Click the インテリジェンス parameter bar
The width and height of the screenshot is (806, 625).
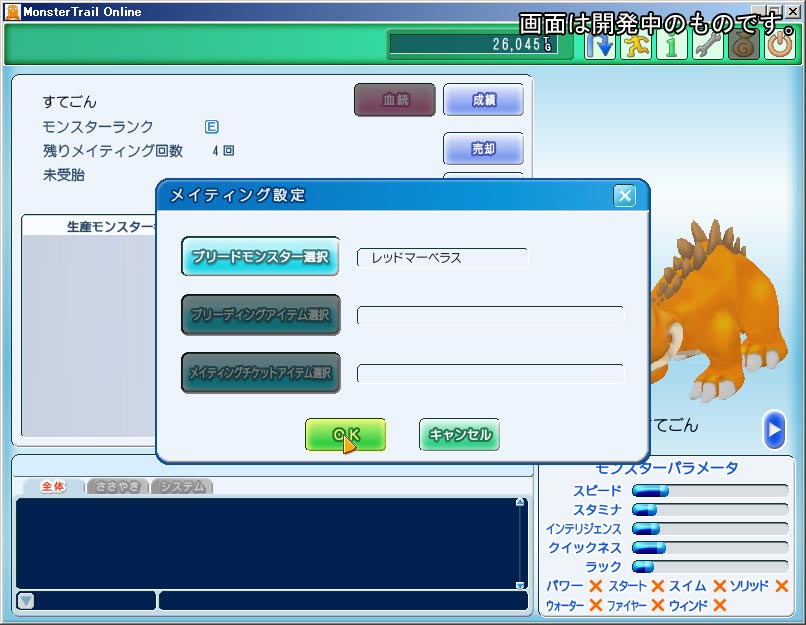click(710, 529)
